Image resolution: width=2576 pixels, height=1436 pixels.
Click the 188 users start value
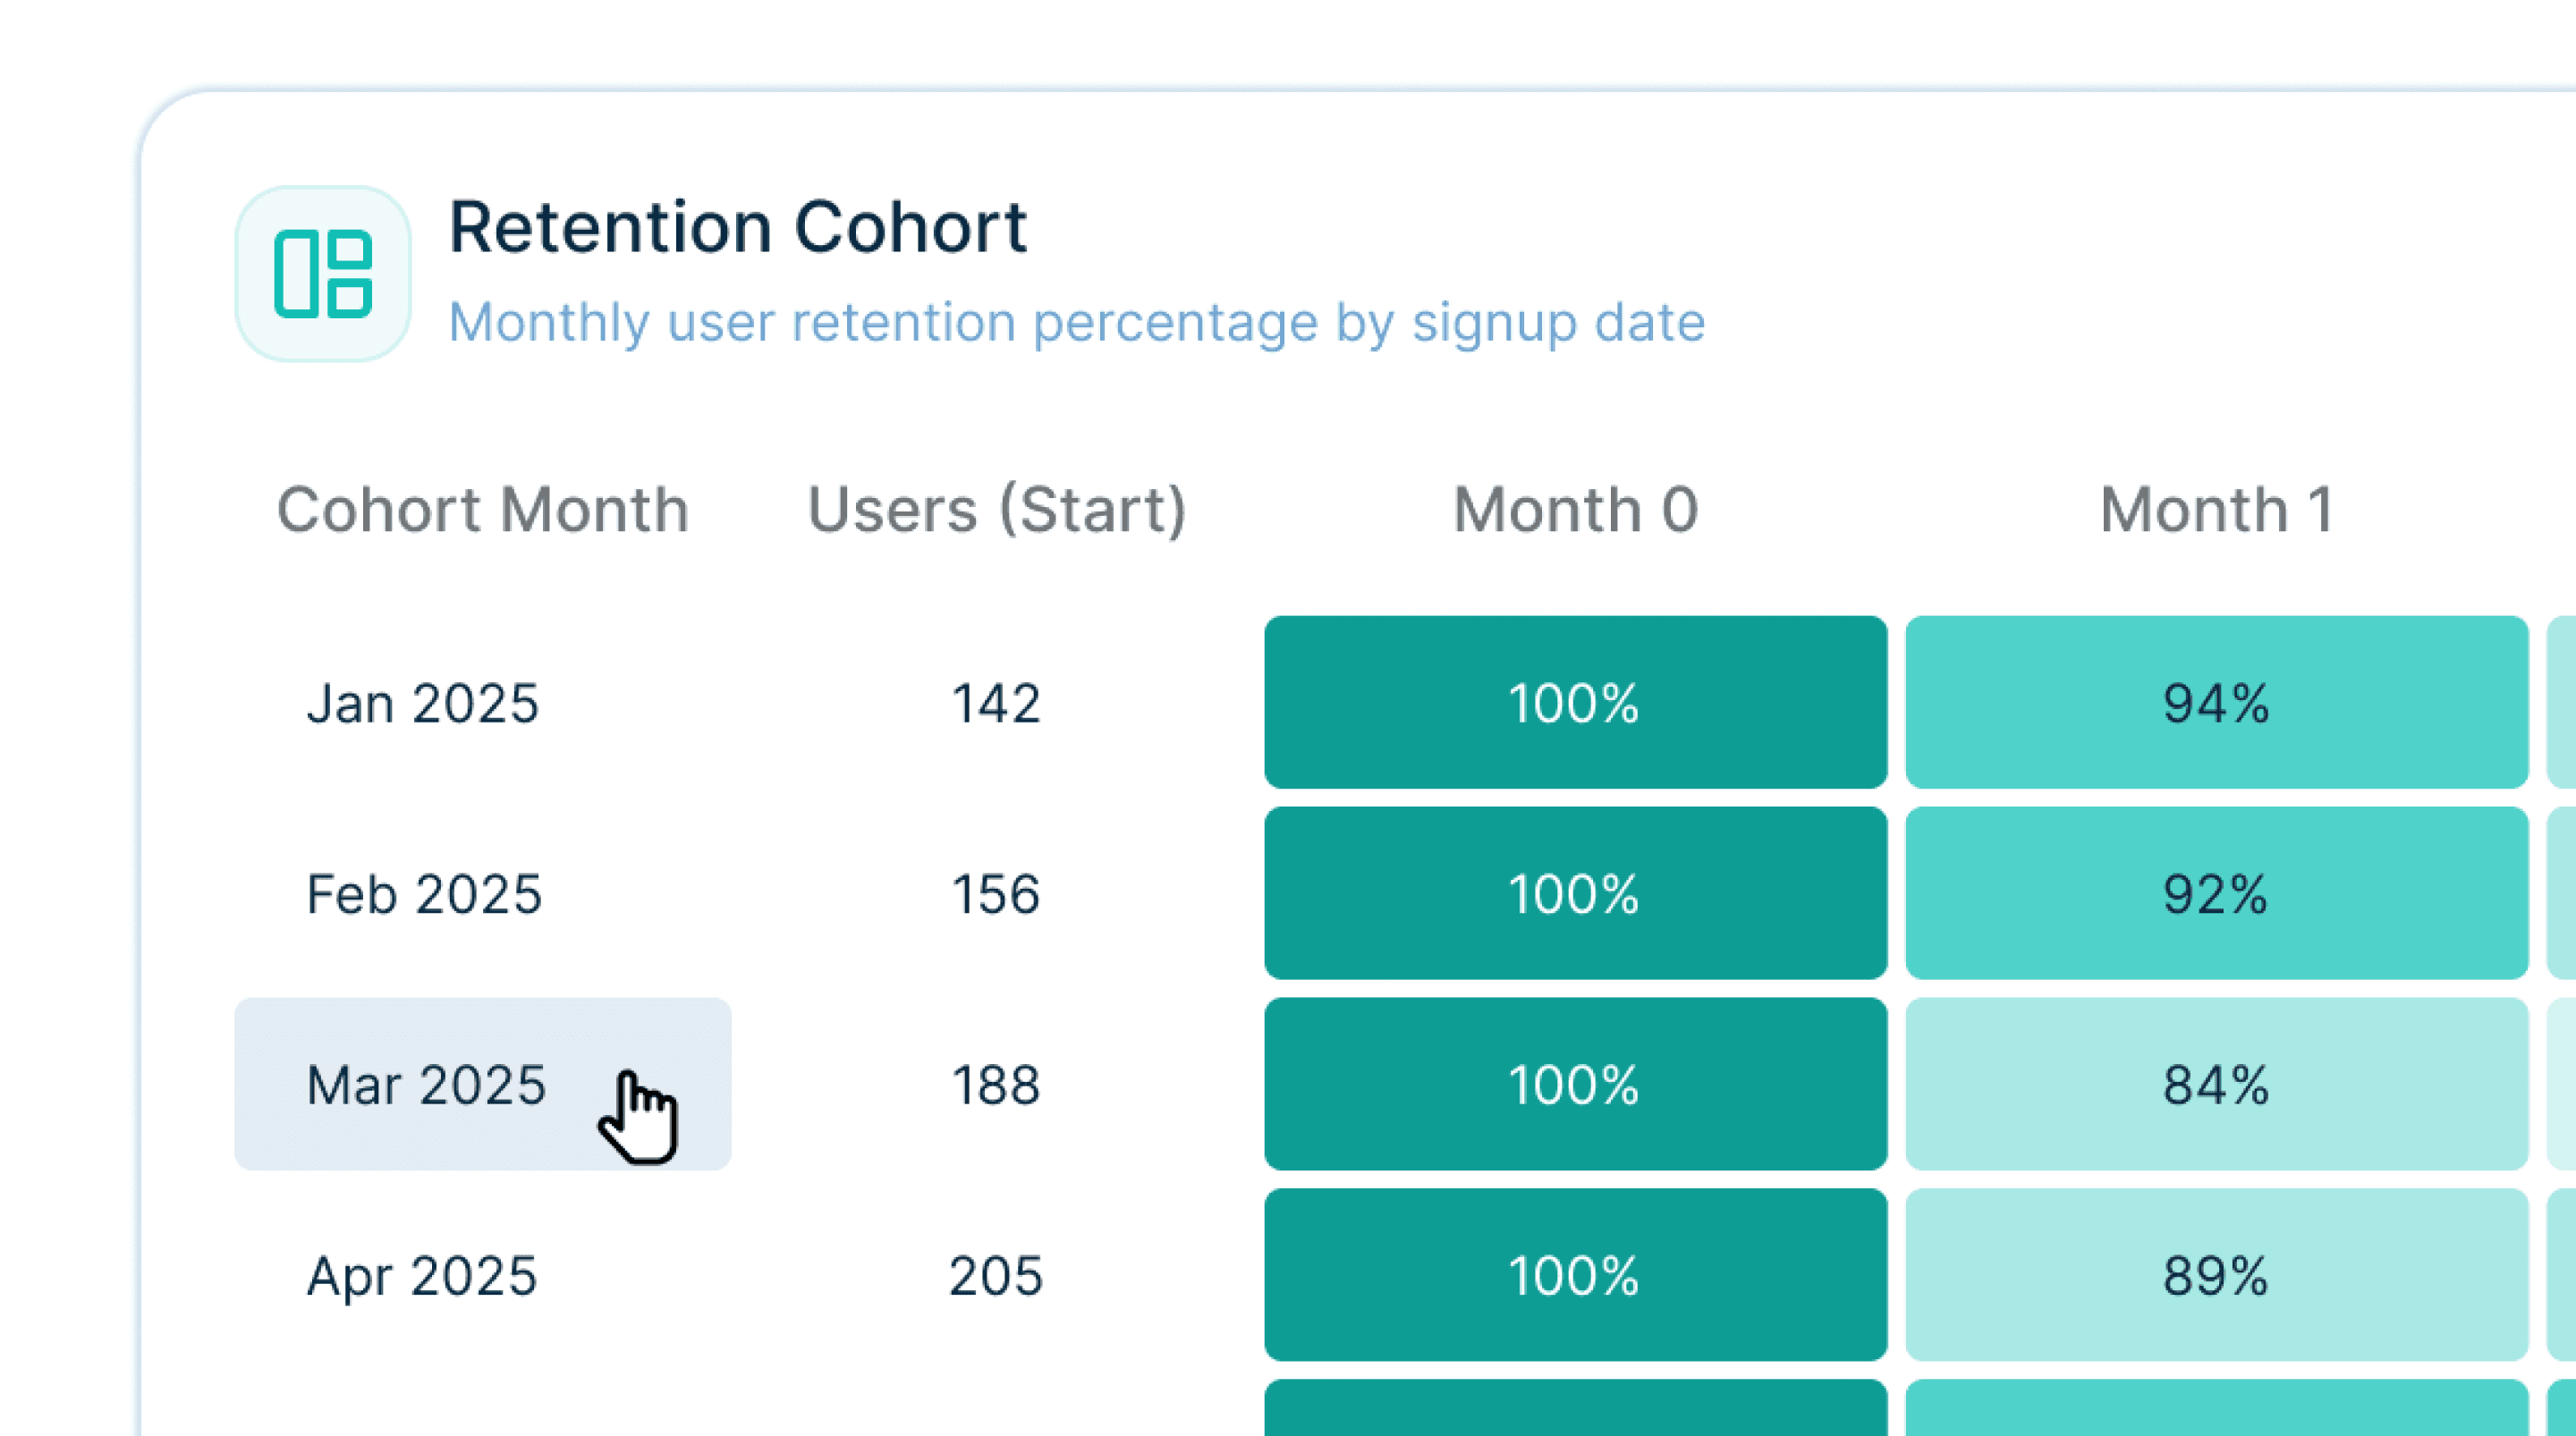pos(996,1085)
